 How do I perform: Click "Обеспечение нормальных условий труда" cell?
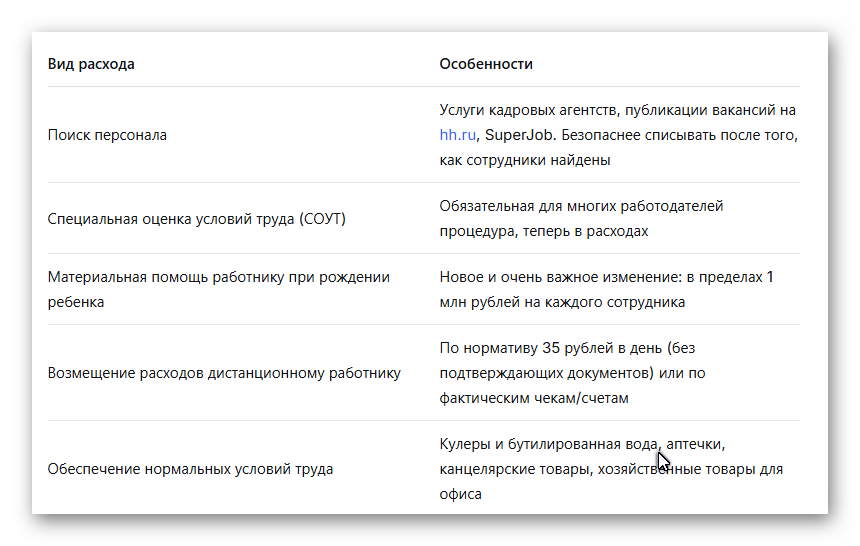tap(190, 469)
